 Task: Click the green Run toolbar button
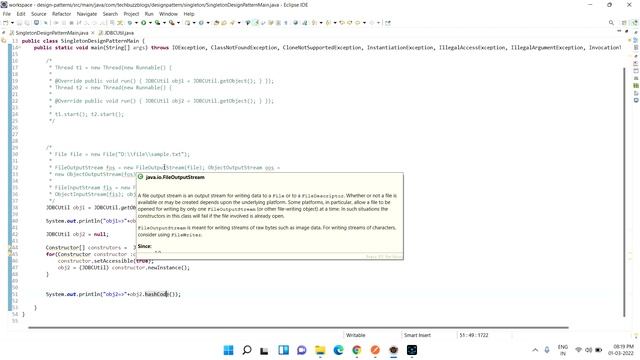pyautogui.click(x=144, y=23)
